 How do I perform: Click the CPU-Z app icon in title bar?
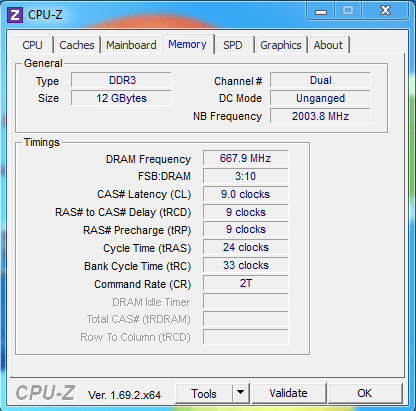point(15,15)
